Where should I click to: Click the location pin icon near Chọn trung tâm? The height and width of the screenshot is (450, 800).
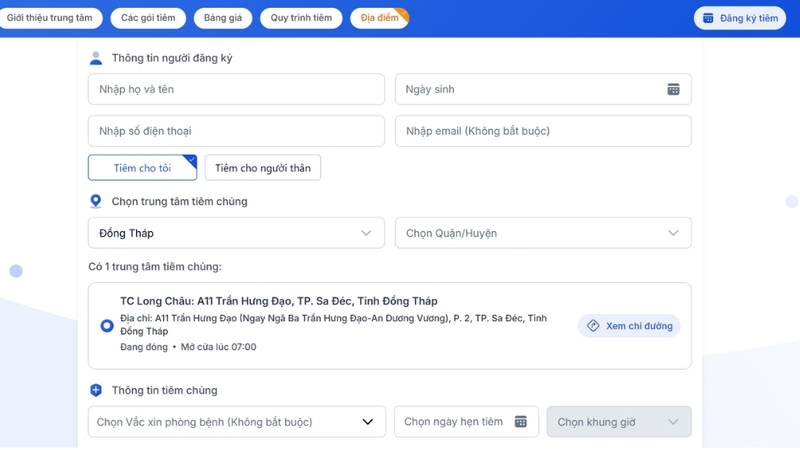pos(96,201)
